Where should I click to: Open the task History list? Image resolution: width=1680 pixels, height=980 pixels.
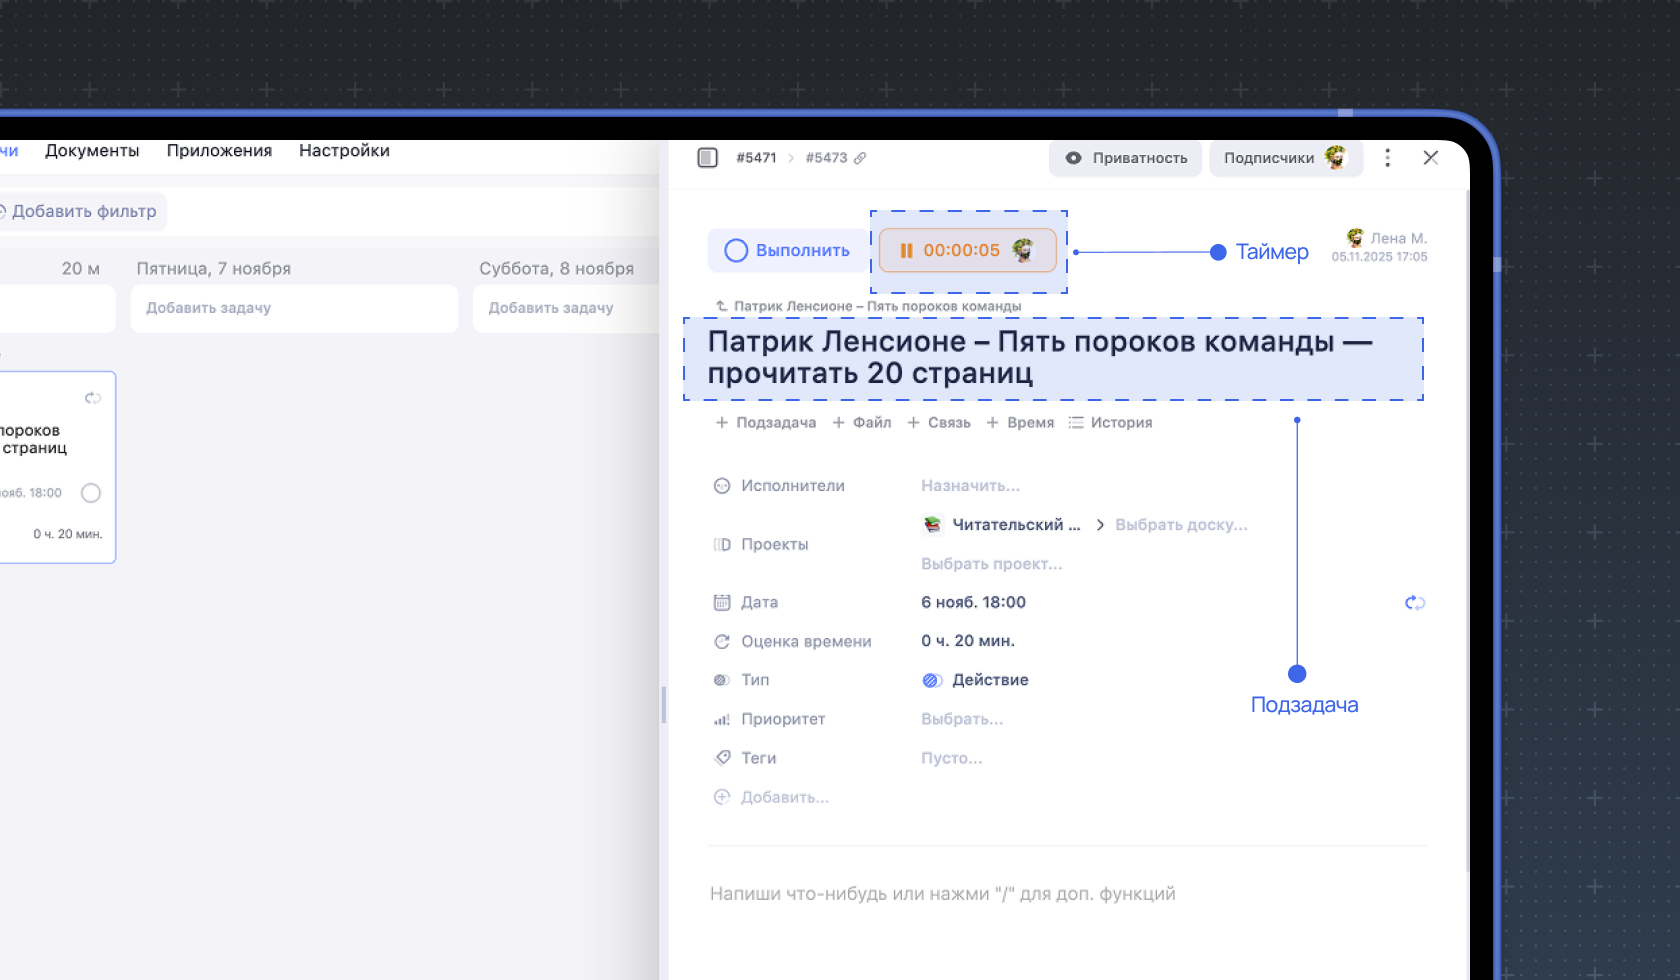(1110, 423)
